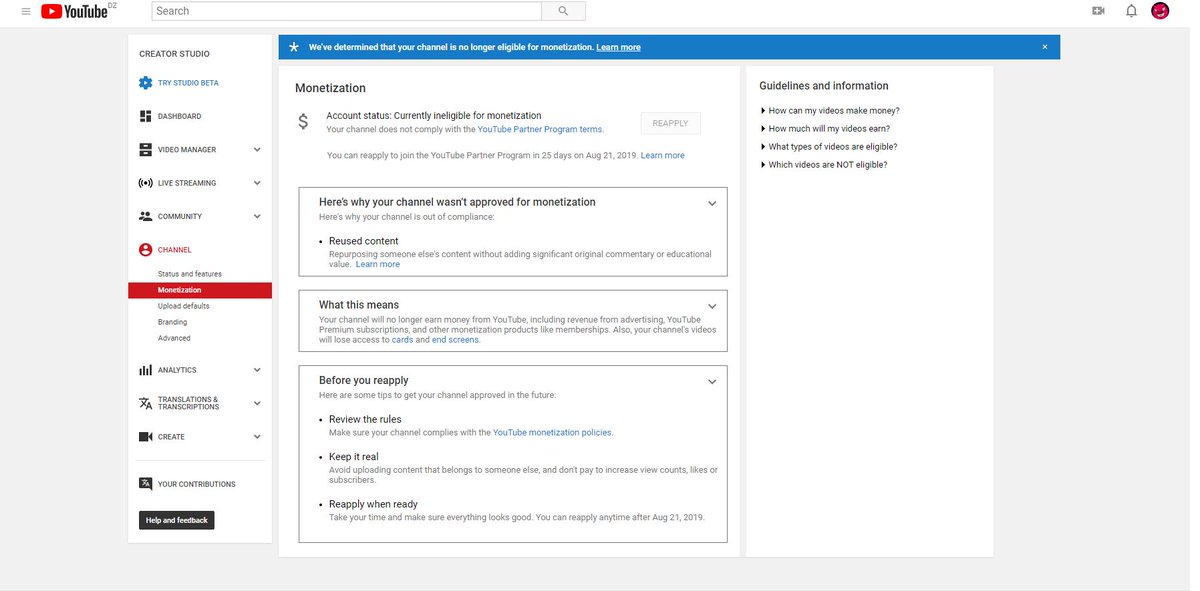The image size is (1200, 591).
Task: Click the Your Contributions icon
Action: [146, 484]
